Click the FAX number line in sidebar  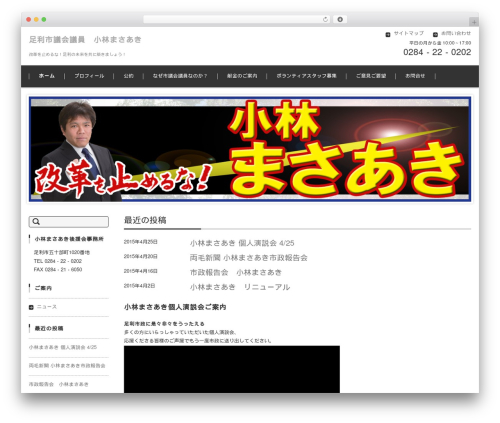58,269
